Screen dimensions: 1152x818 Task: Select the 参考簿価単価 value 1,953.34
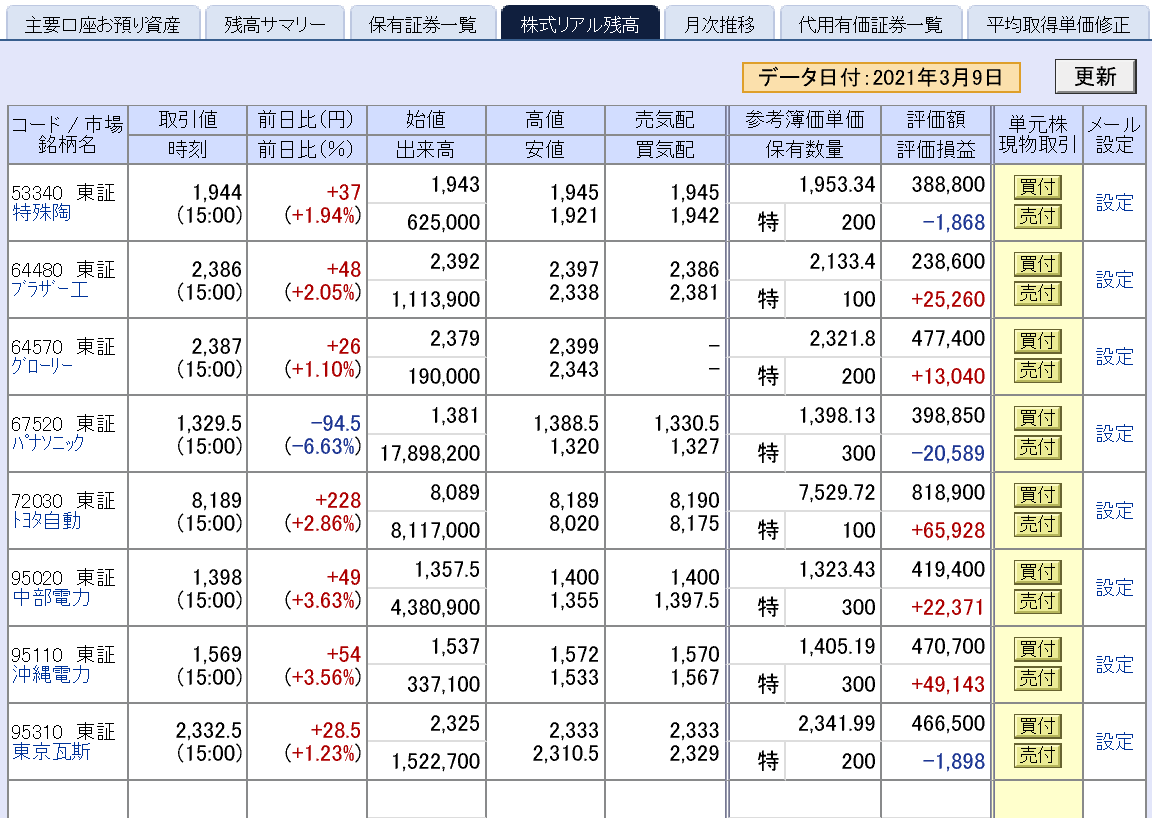(837, 184)
